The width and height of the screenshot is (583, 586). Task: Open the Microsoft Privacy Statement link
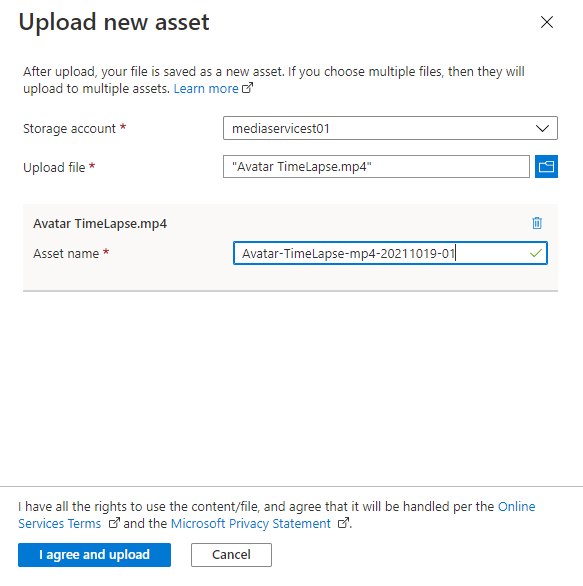click(250, 524)
